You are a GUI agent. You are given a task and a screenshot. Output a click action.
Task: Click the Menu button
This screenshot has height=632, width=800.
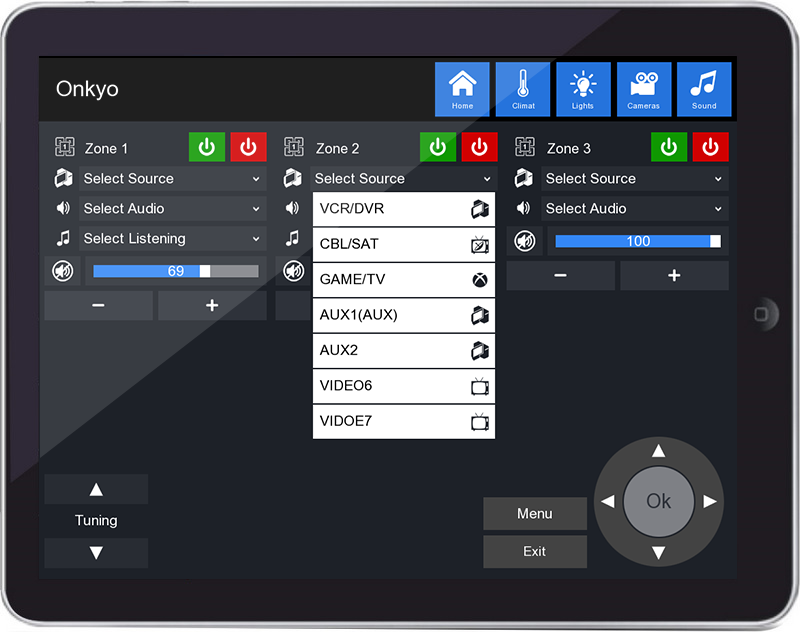(535, 514)
